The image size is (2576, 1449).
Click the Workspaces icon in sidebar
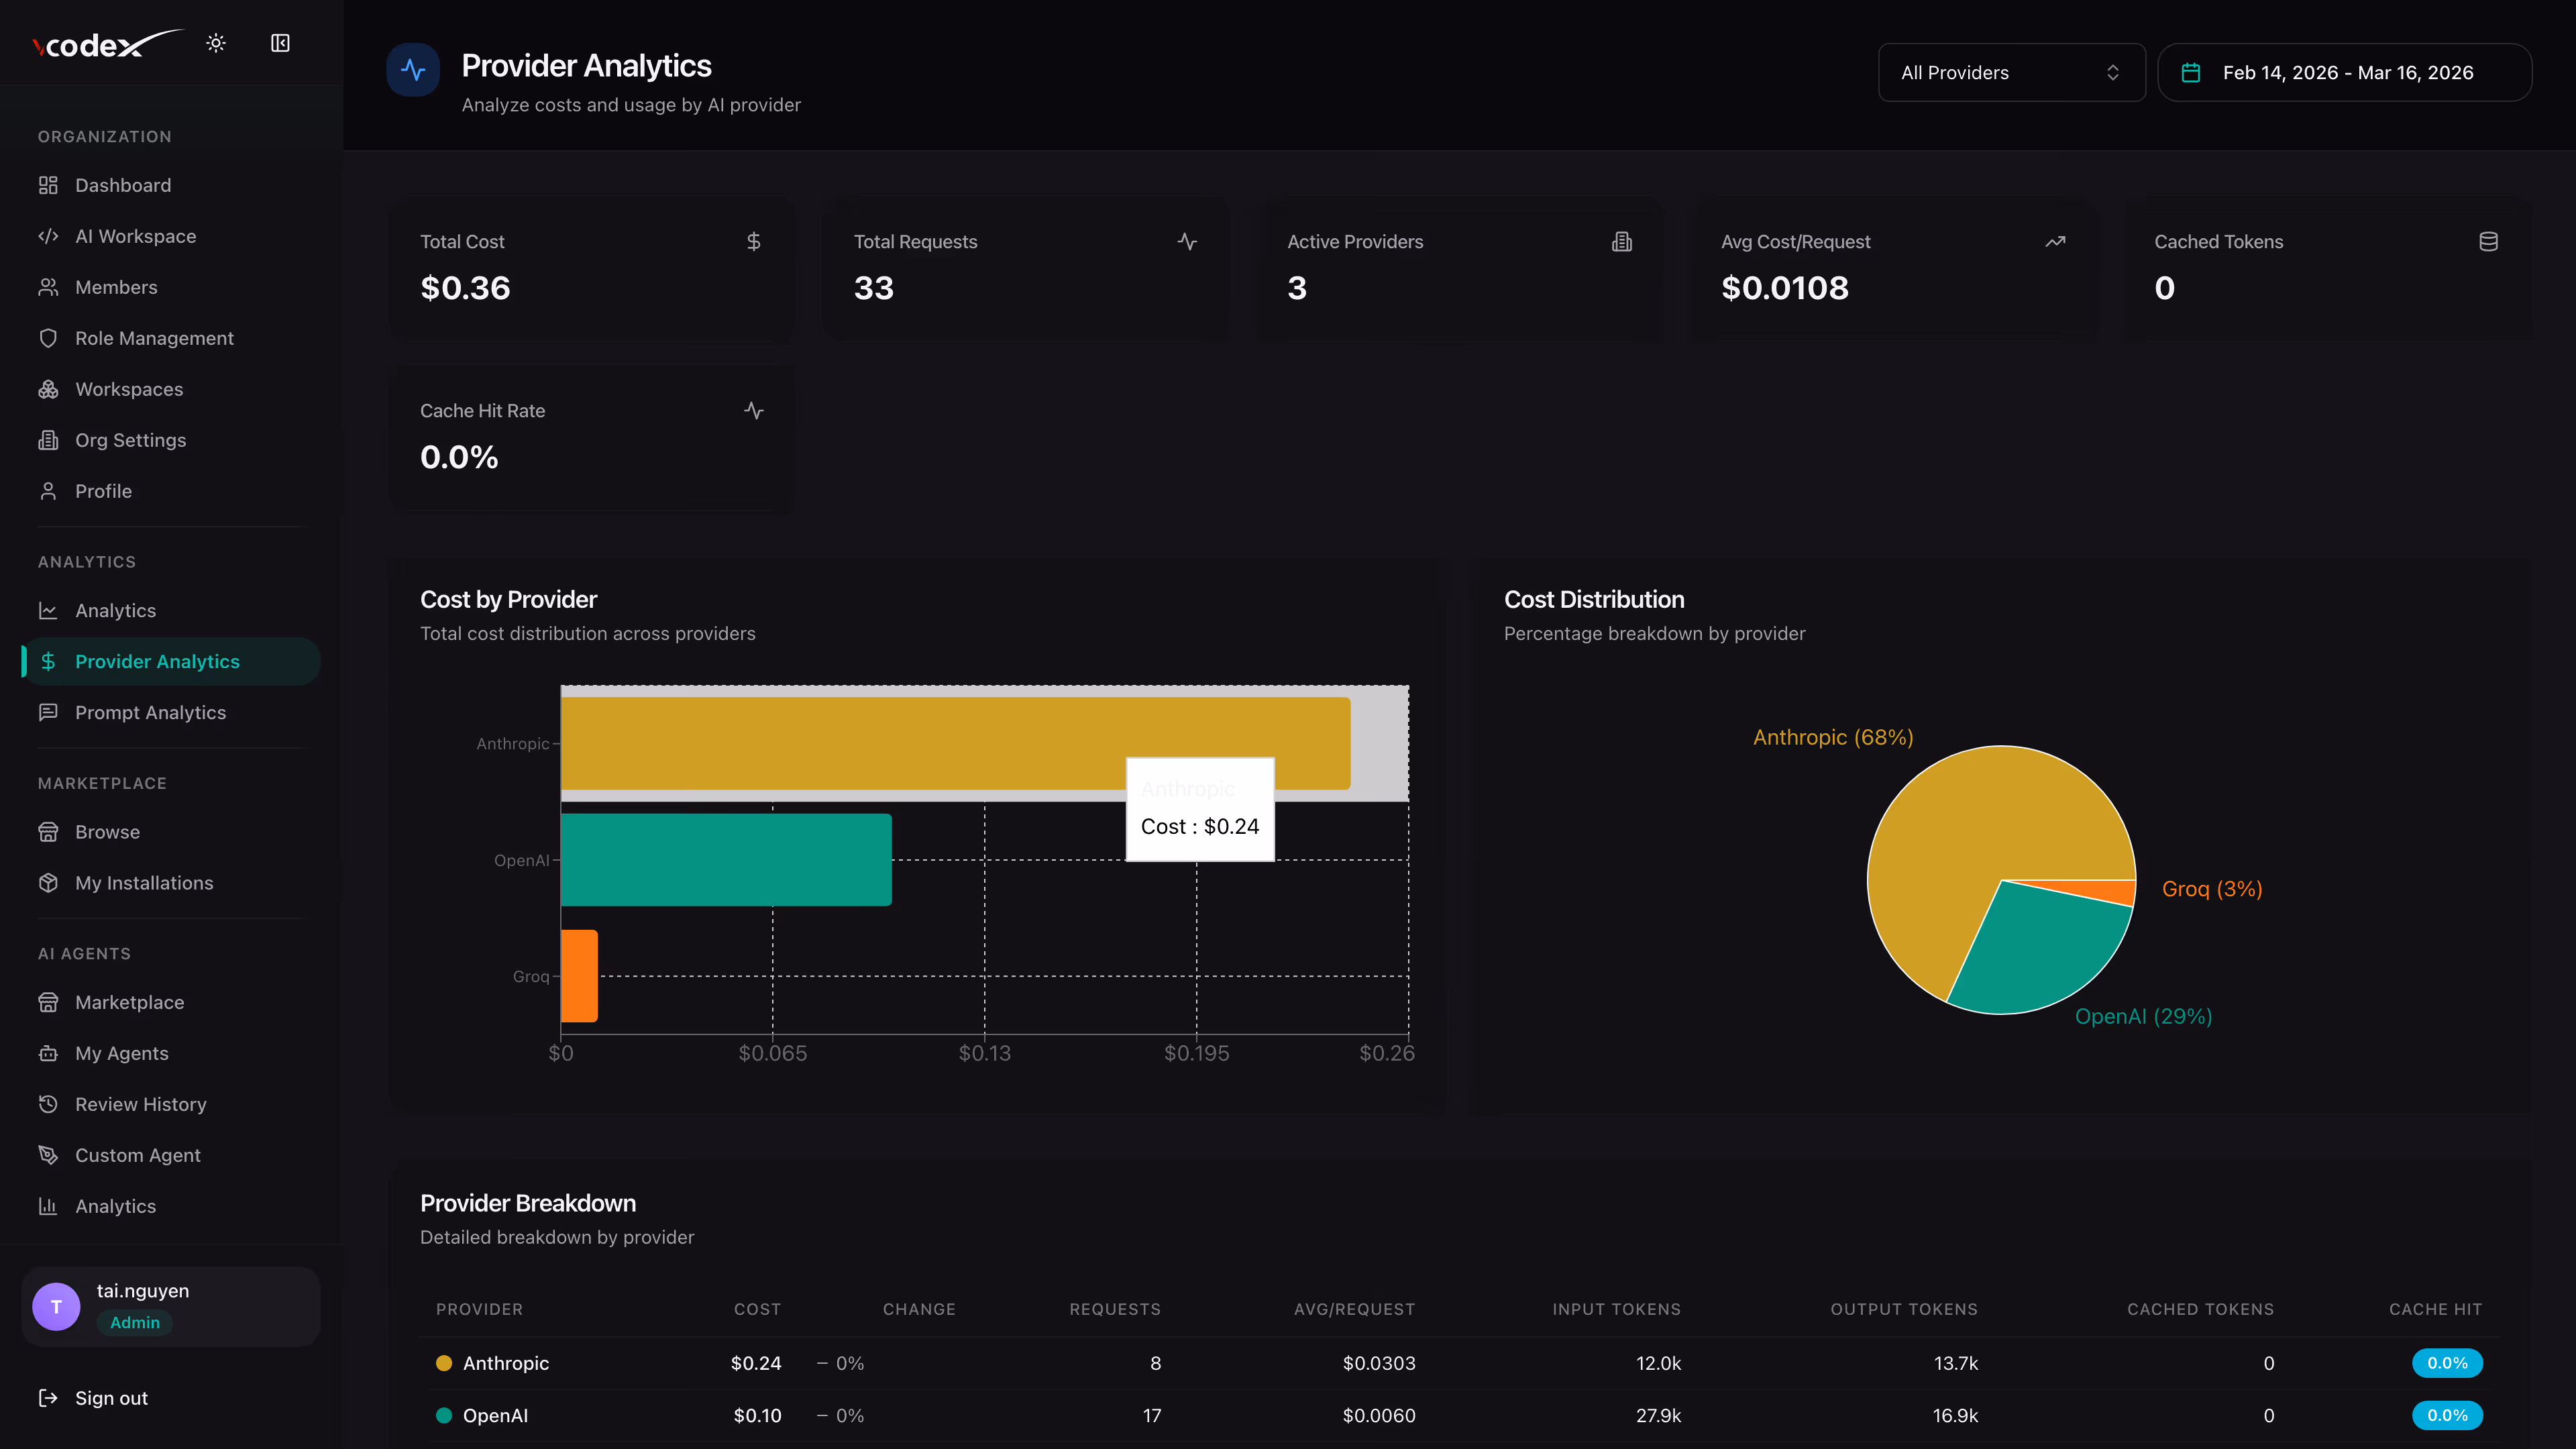[x=48, y=389]
